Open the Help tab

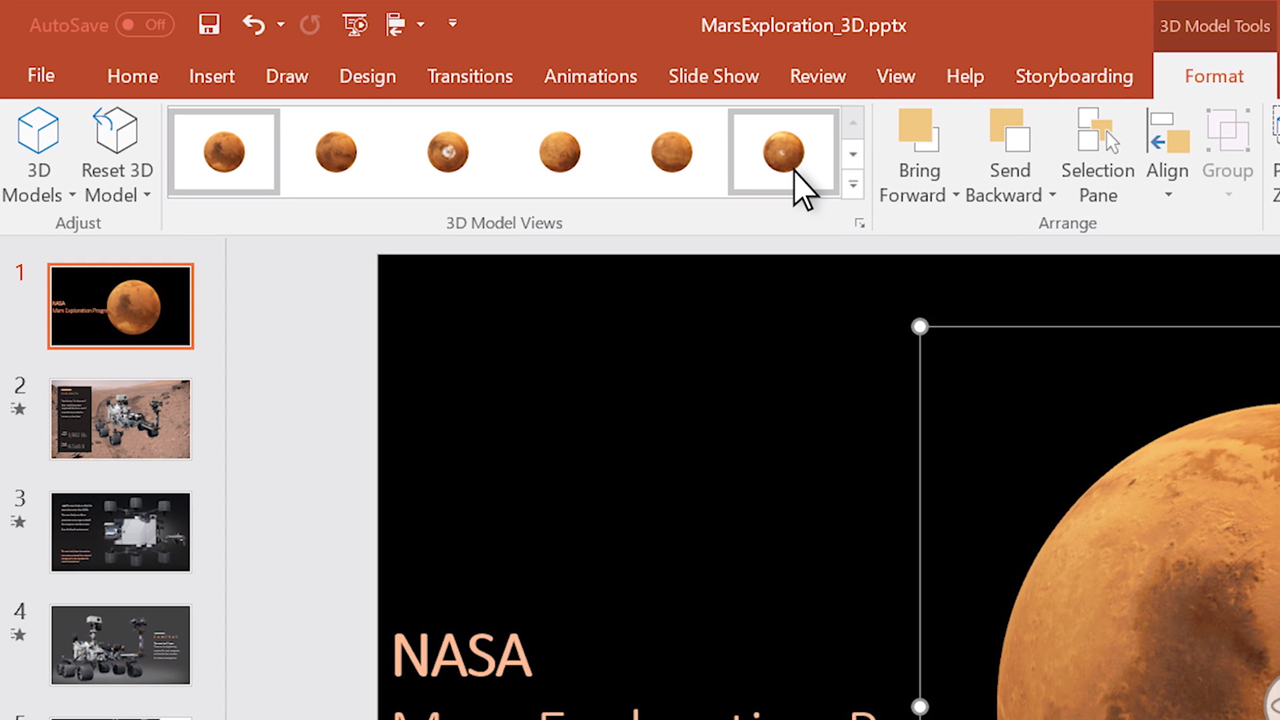tap(965, 76)
